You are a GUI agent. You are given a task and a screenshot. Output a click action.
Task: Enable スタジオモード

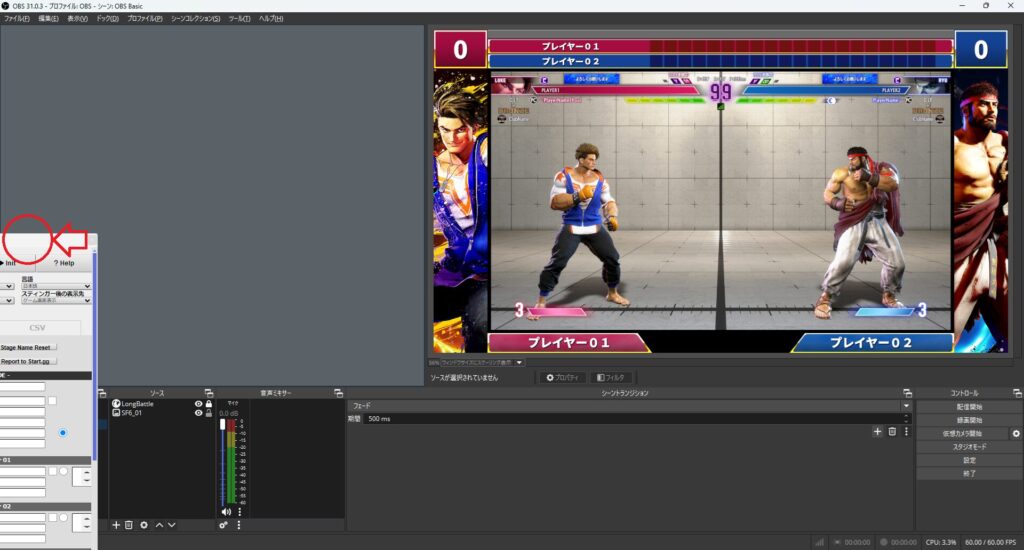tap(969, 447)
